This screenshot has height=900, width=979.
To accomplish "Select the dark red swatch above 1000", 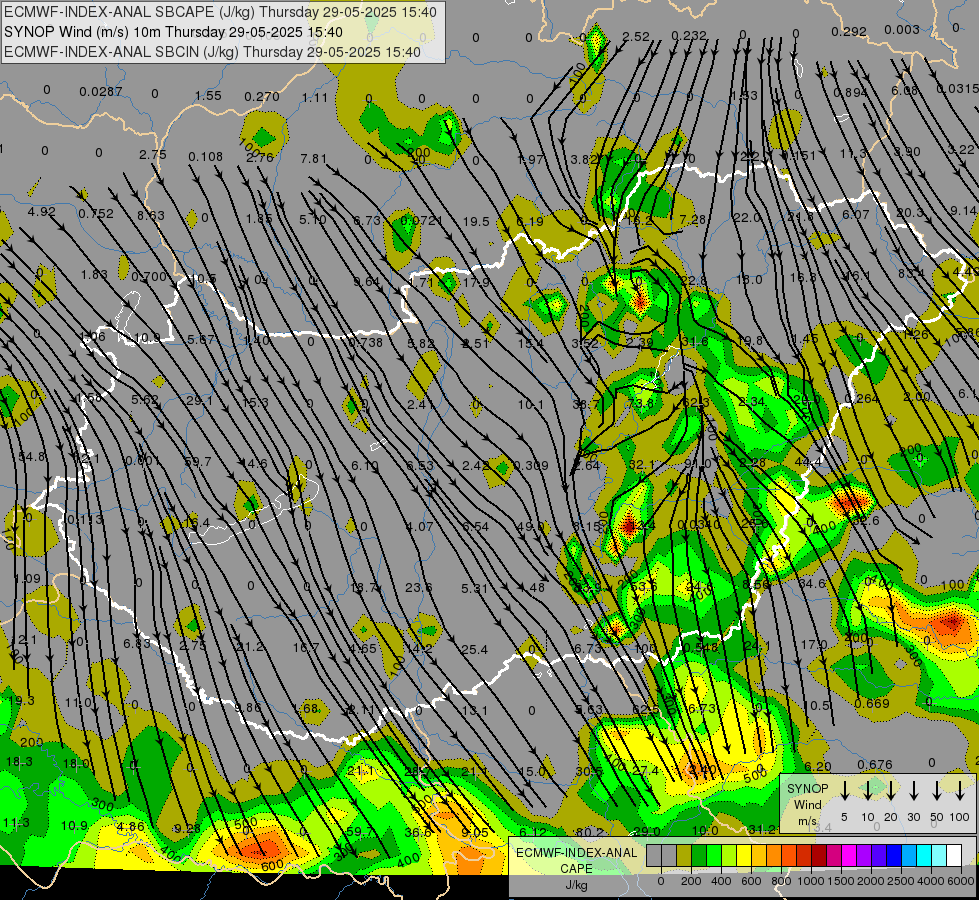I will coord(819,855).
